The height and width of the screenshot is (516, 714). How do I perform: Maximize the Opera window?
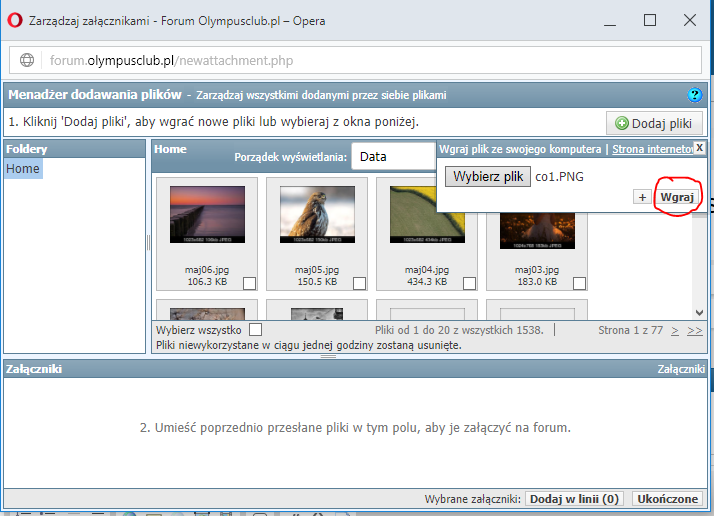pyautogui.click(x=649, y=20)
